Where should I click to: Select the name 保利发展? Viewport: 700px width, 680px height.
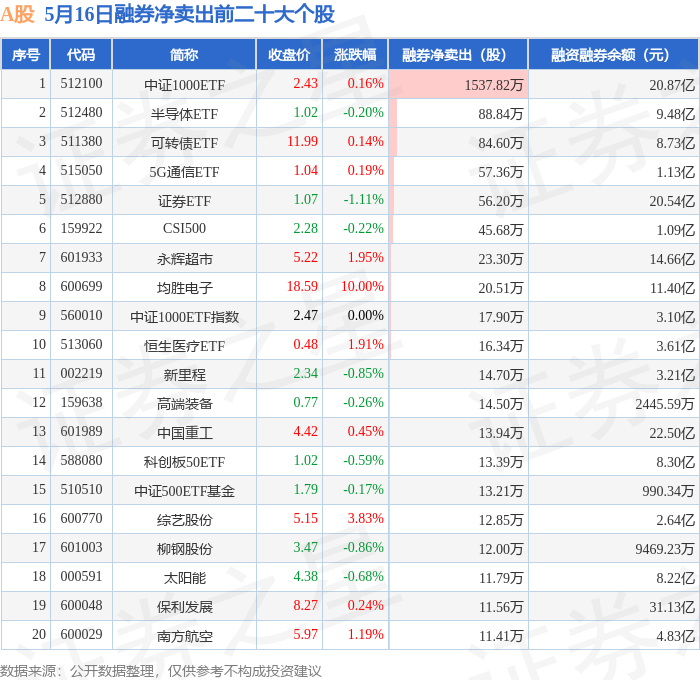(x=184, y=607)
